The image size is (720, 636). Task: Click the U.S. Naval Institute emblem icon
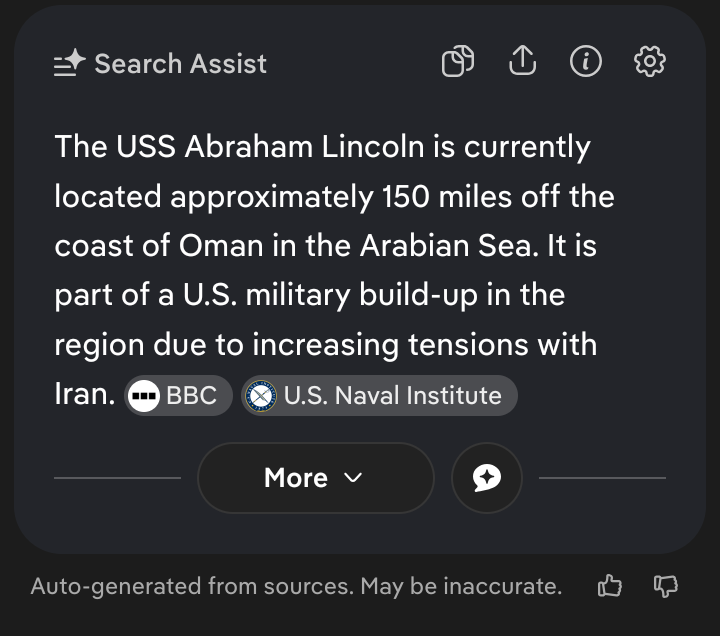click(x=261, y=396)
